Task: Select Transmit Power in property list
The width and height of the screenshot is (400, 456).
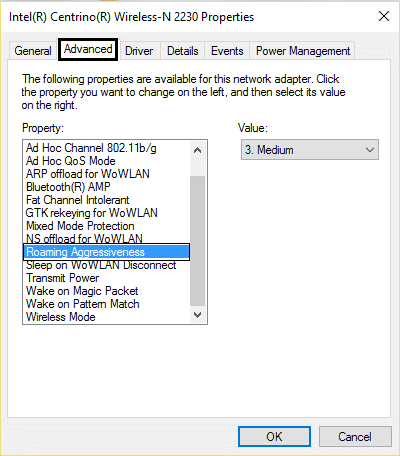Action: pyautogui.click(x=62, y=278)
